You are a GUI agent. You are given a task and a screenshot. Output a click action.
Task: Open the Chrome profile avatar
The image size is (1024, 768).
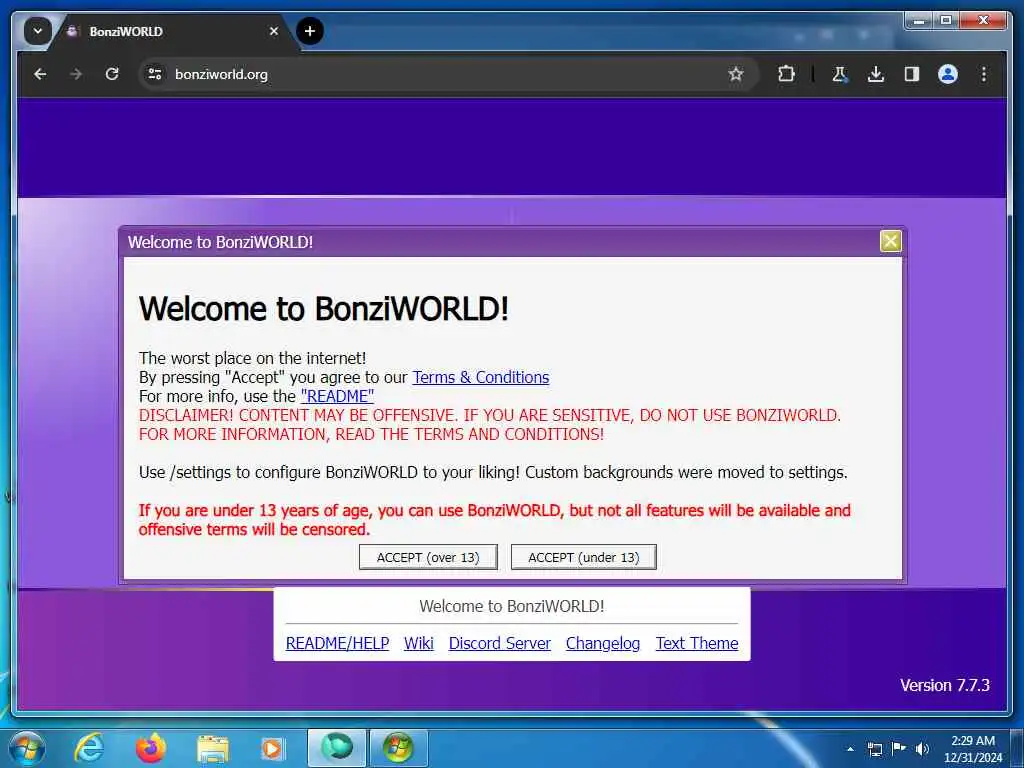tap(948, 74)
